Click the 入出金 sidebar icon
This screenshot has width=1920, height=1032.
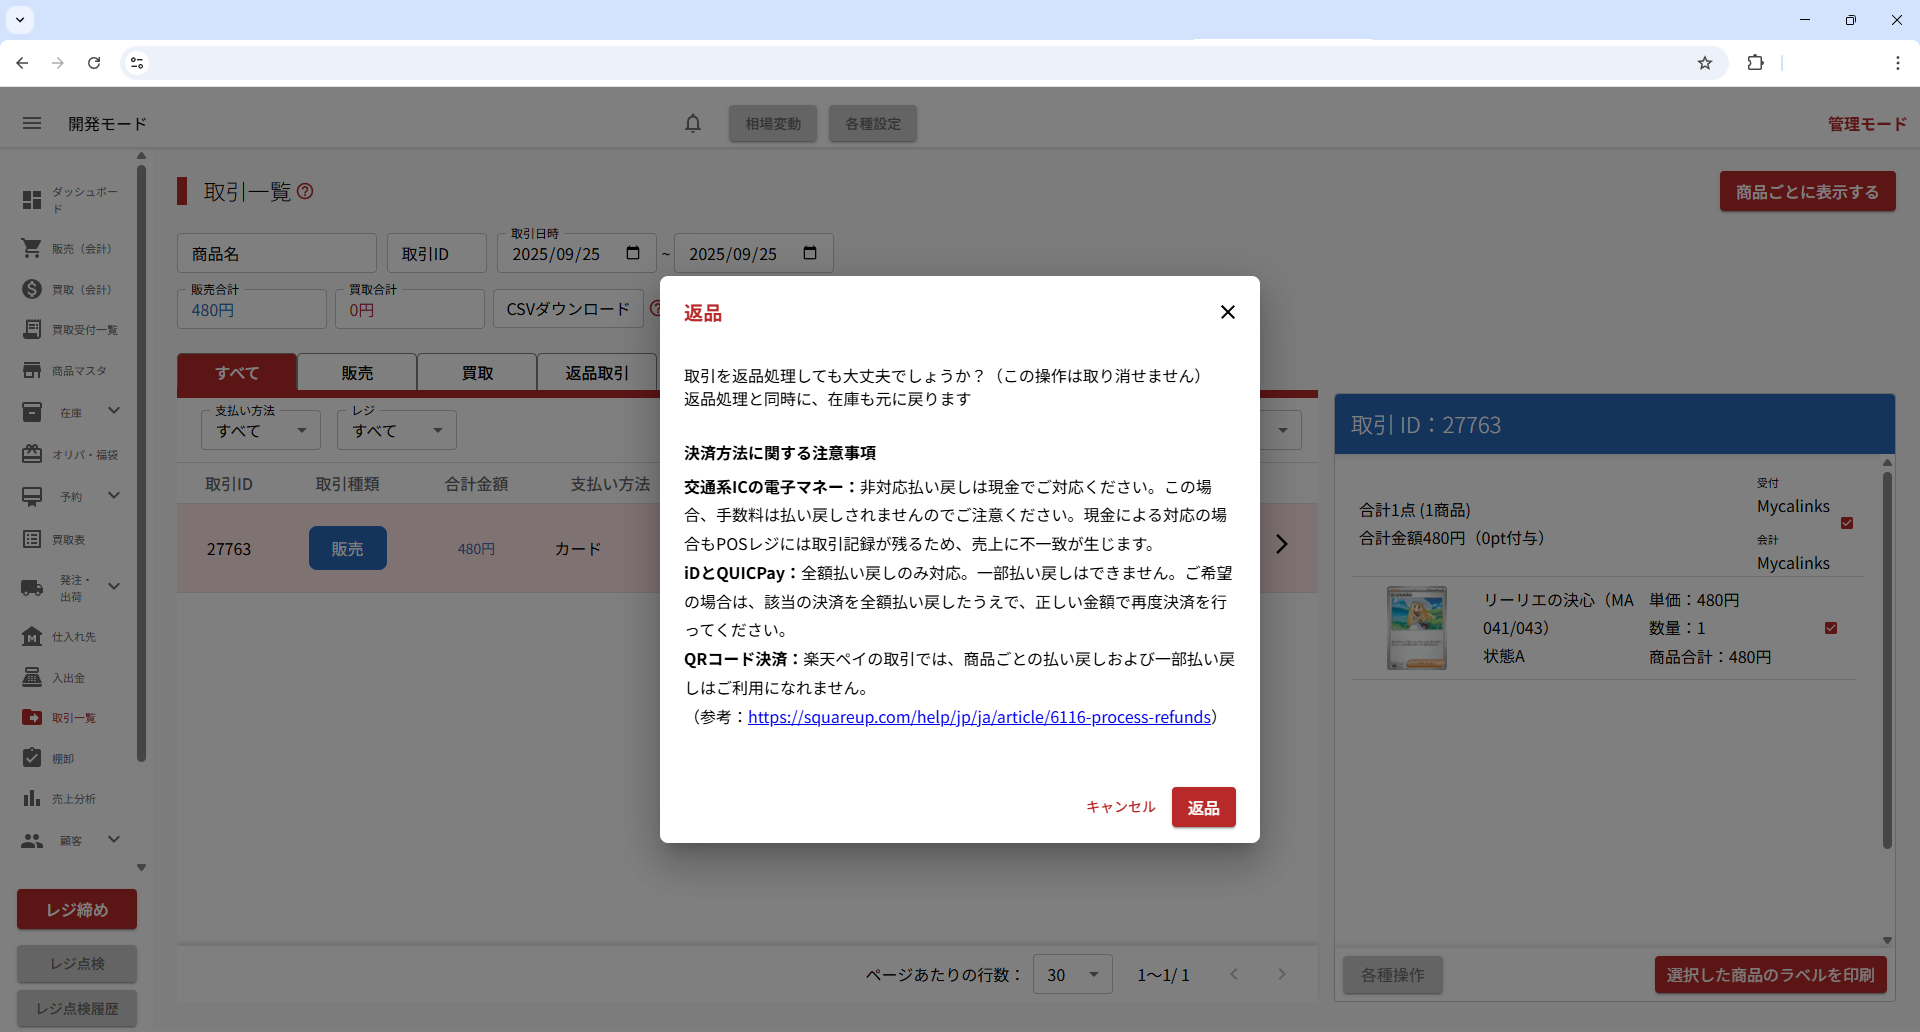click(x=32, y=677)
